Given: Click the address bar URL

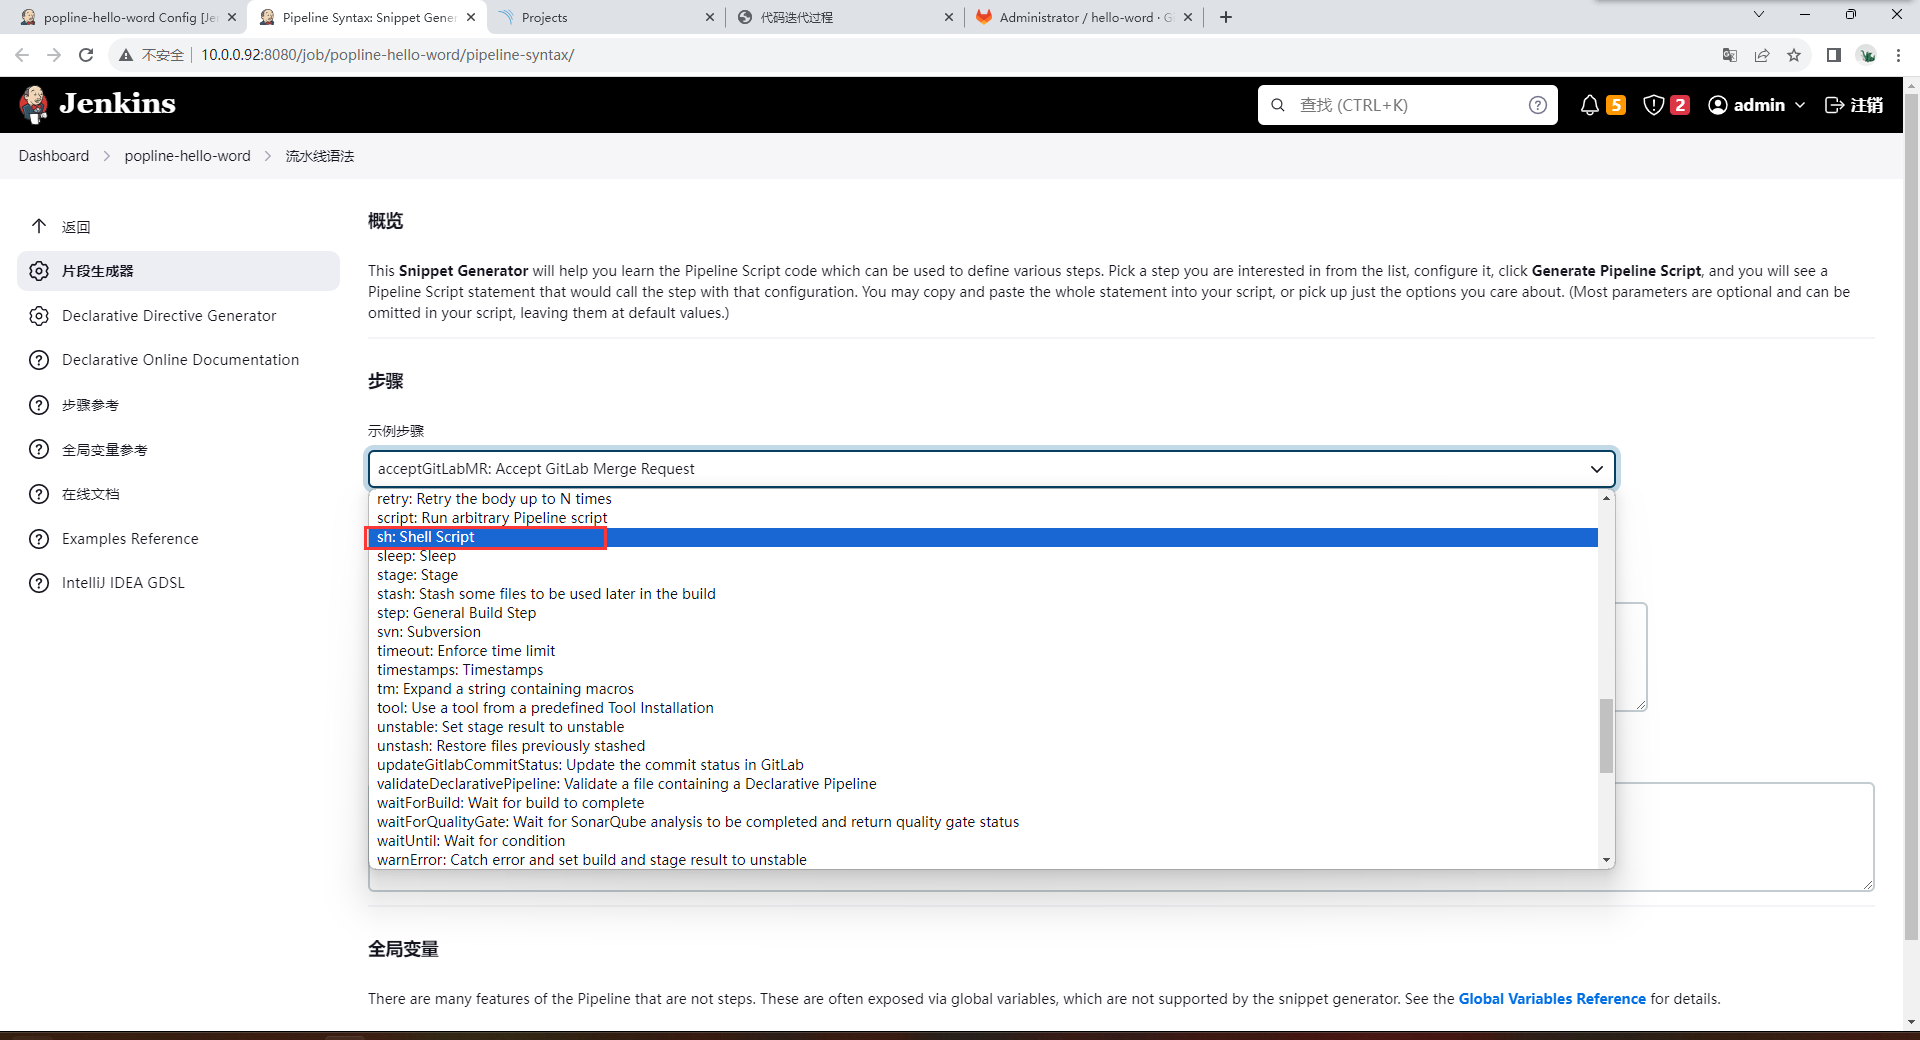Looking at the screenshot, I should [388, 55].
